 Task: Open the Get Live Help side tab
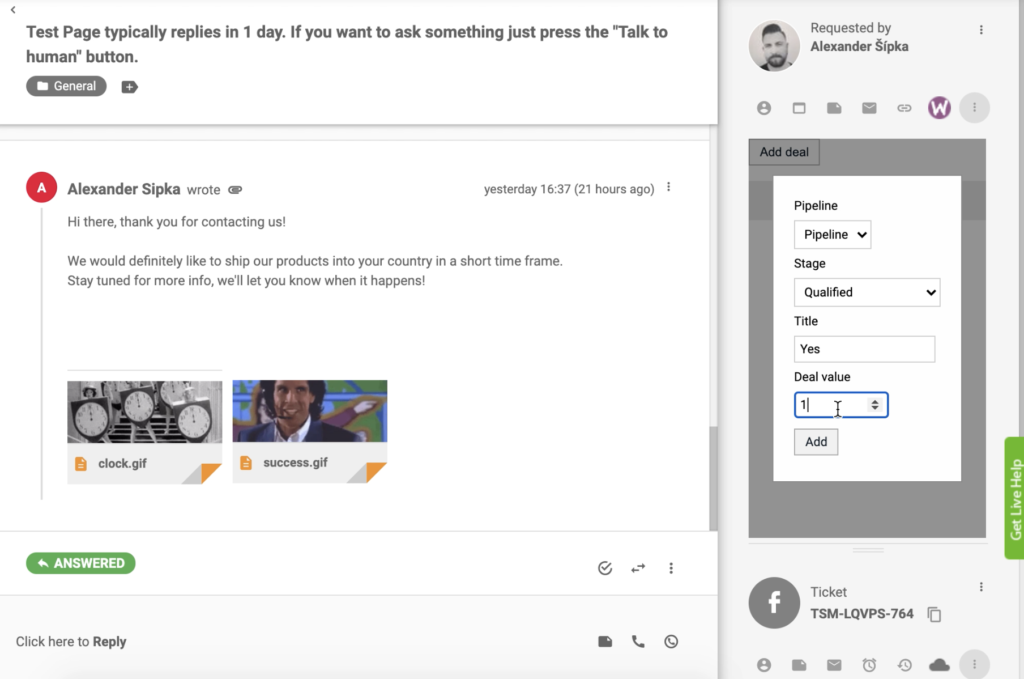pos(1014,498)
